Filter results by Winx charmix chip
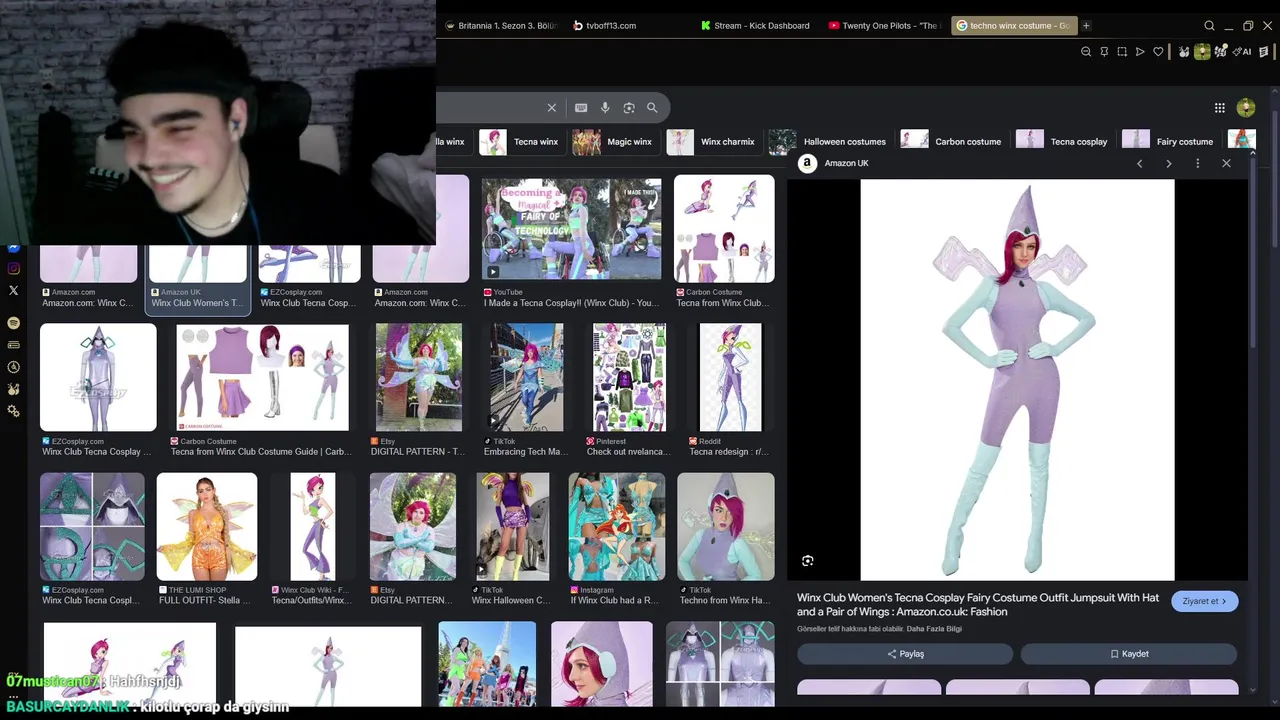 click(x=712, y=141)
